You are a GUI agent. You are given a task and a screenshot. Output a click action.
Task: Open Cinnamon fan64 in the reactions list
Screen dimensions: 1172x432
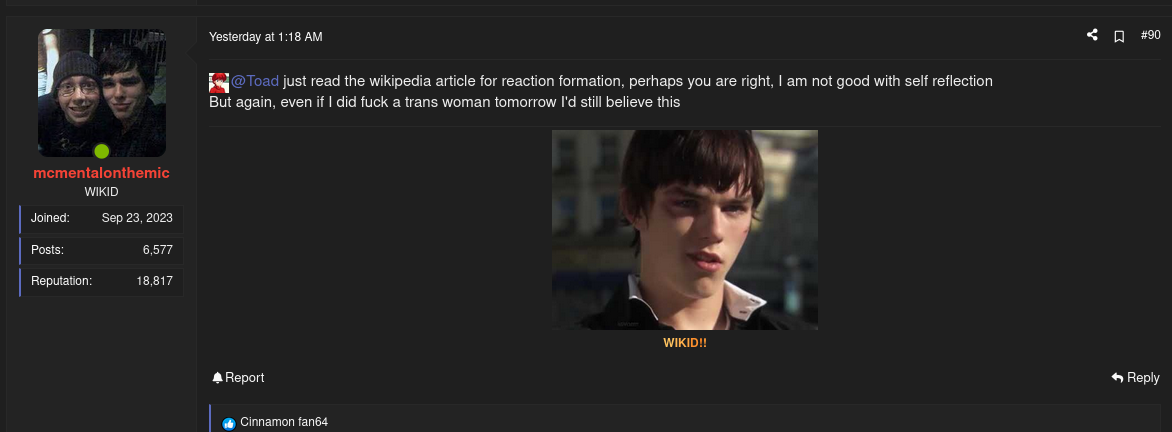(x=284, y=422)
